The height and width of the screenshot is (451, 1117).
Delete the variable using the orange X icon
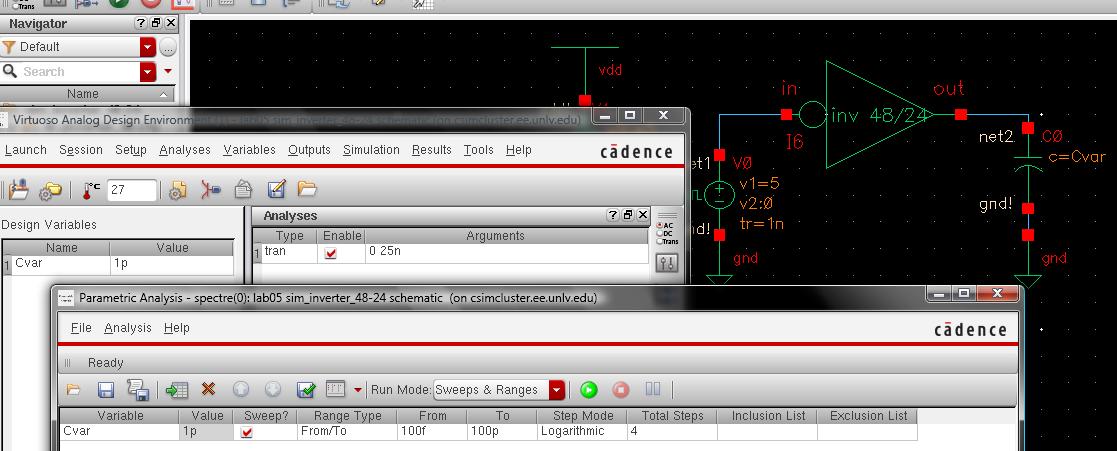point(208,390)
